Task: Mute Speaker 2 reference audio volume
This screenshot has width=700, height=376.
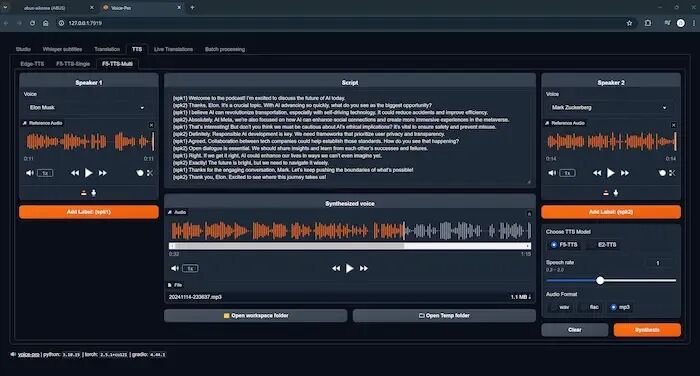Action: coord(552,173)
